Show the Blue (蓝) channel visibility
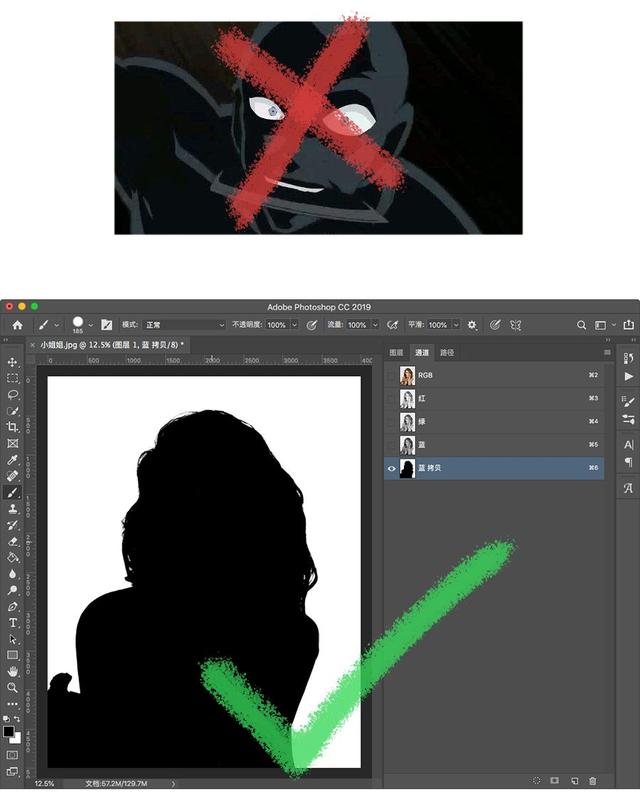640x792 pixels. click(x=391, y=445)
